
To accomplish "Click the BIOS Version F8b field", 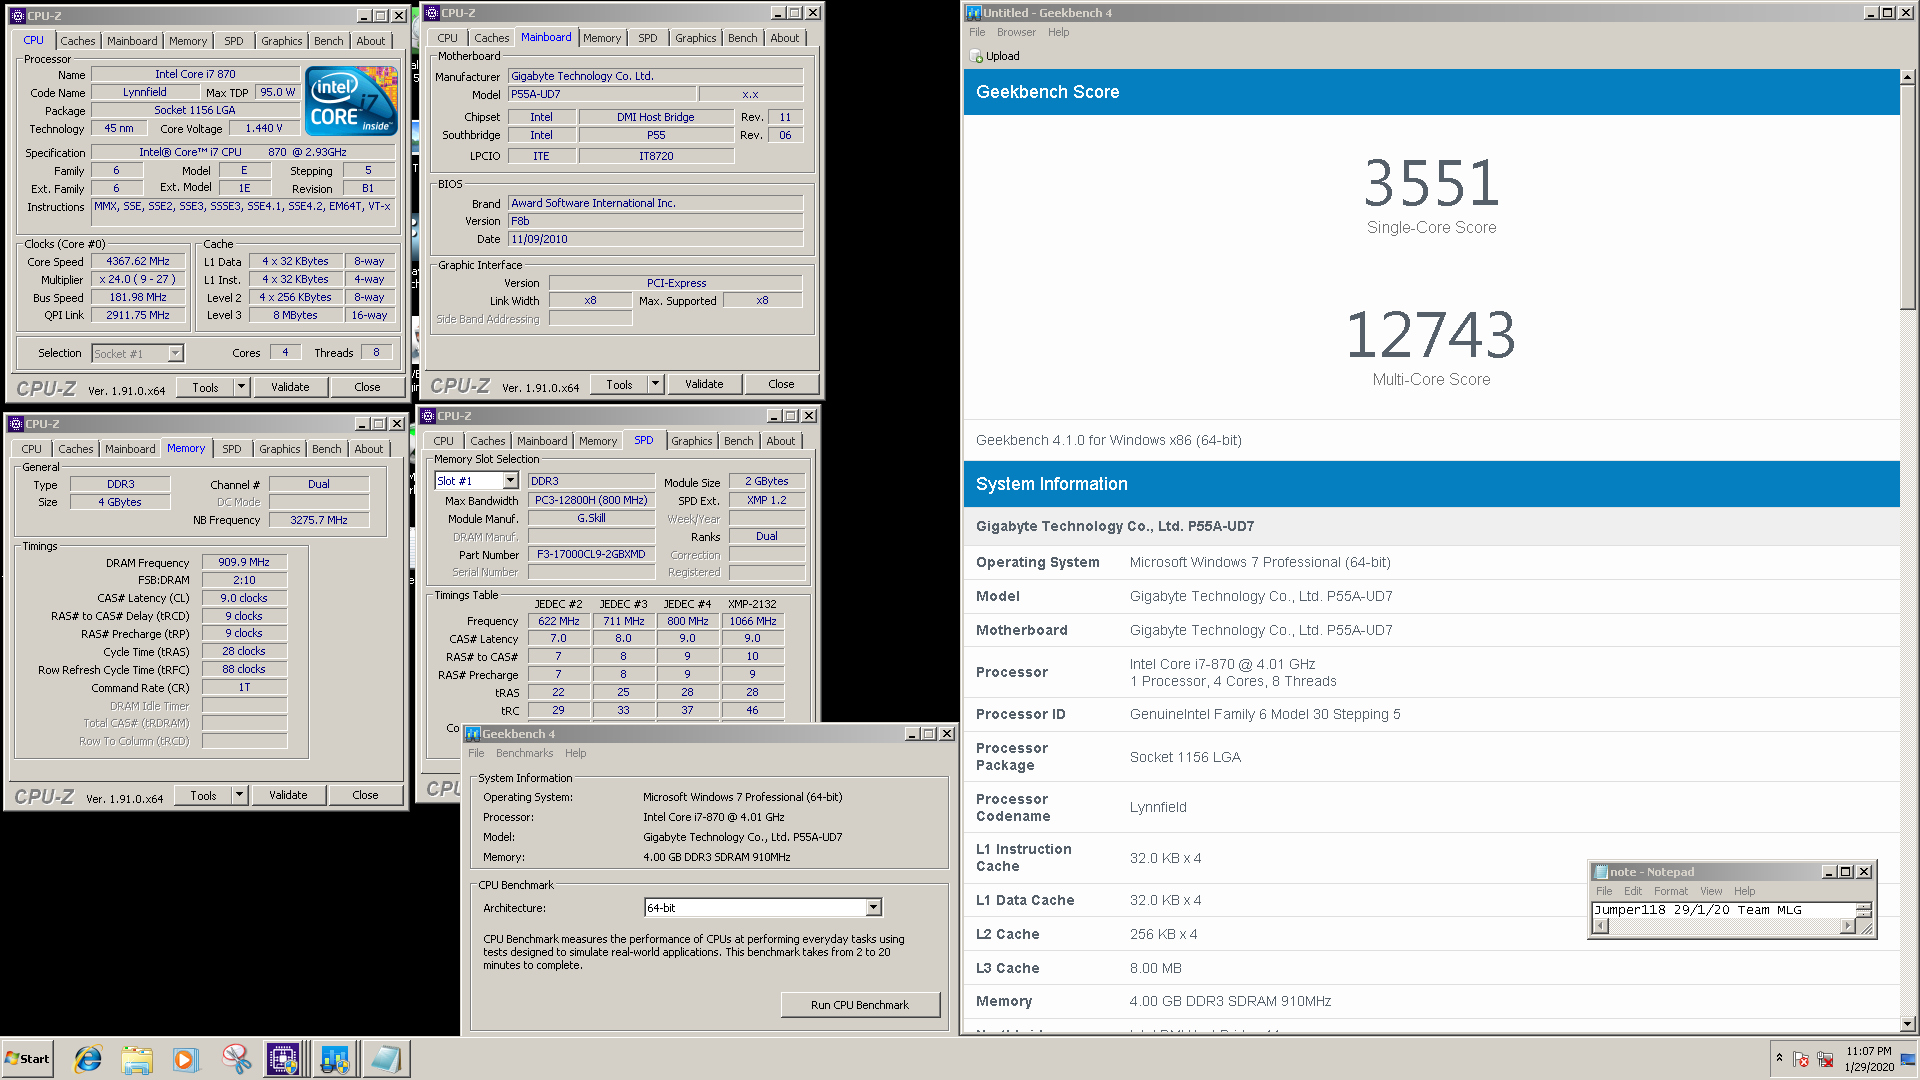I will click(655, 221).
